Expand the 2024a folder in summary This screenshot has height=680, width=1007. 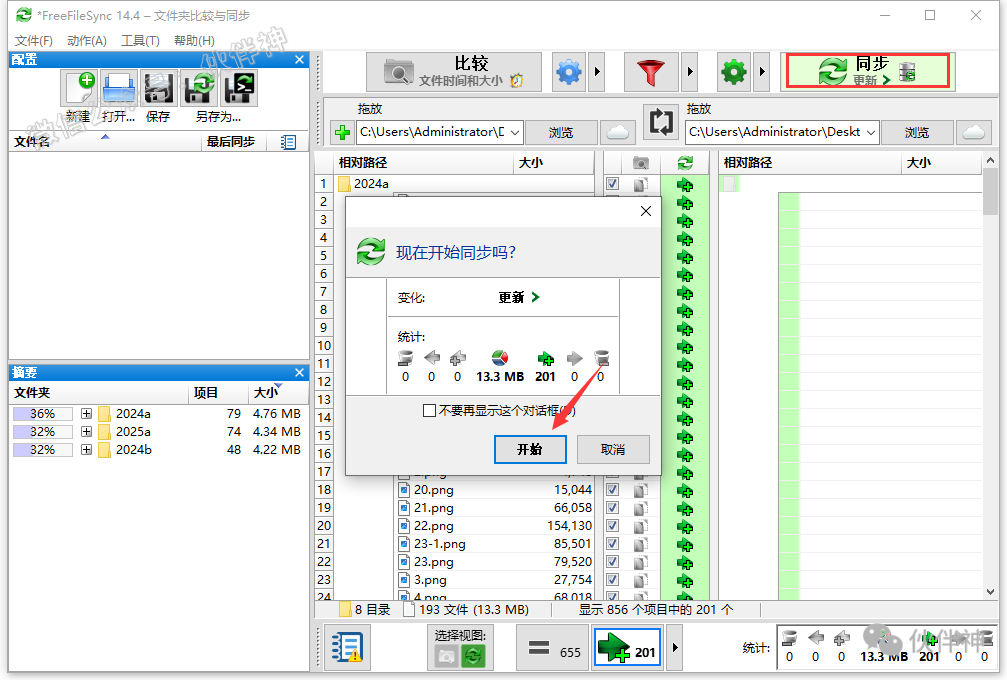(x=86, y=414)
